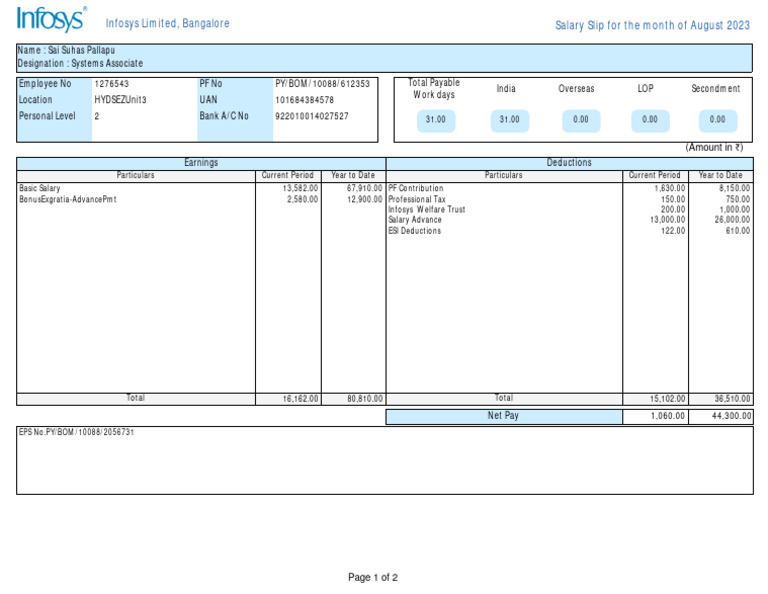This screenshot has width=768, height=594.
Task: Click Net Pay current amount 1,060.00
Action: (668, 416)
